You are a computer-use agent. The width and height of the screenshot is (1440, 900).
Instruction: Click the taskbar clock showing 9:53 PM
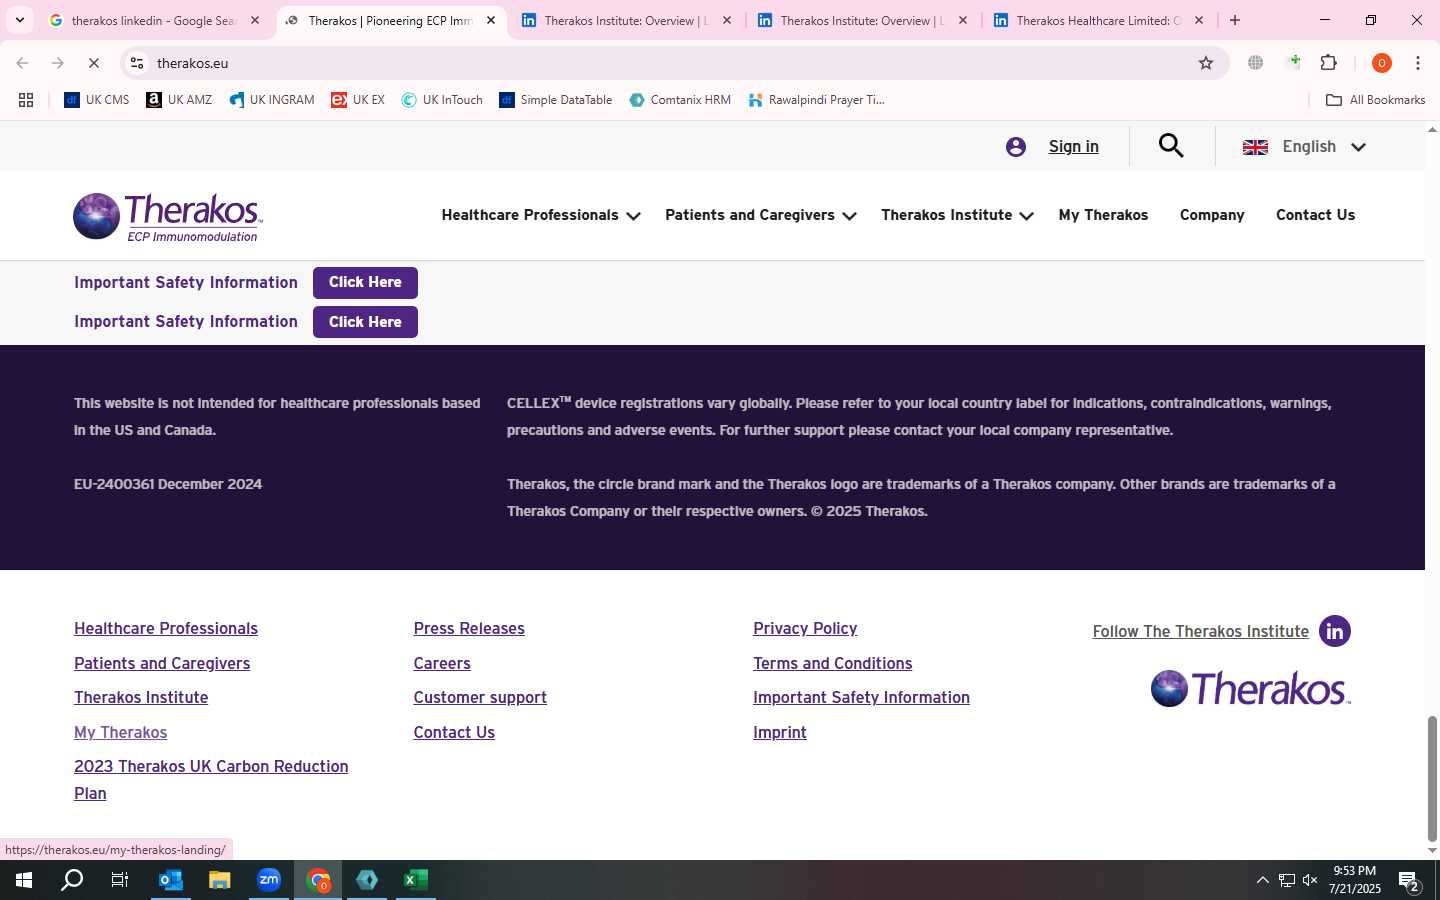[x=1355, y=880]
